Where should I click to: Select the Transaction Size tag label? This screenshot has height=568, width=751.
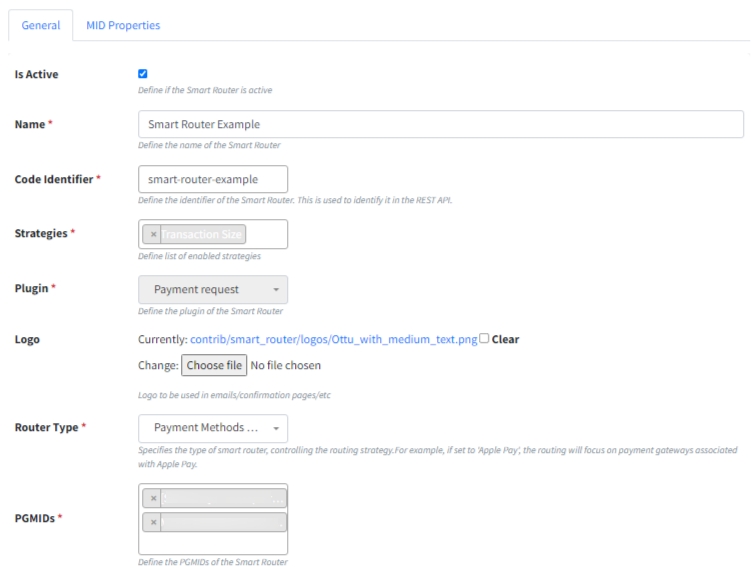tap(204, 234)
